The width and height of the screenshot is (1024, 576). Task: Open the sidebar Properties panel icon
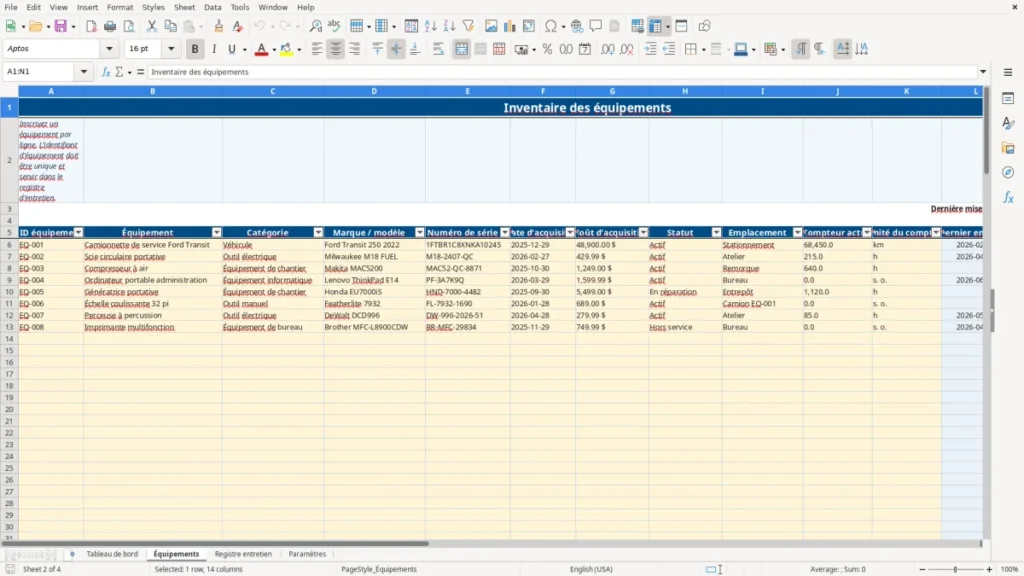pos(1008,99)
